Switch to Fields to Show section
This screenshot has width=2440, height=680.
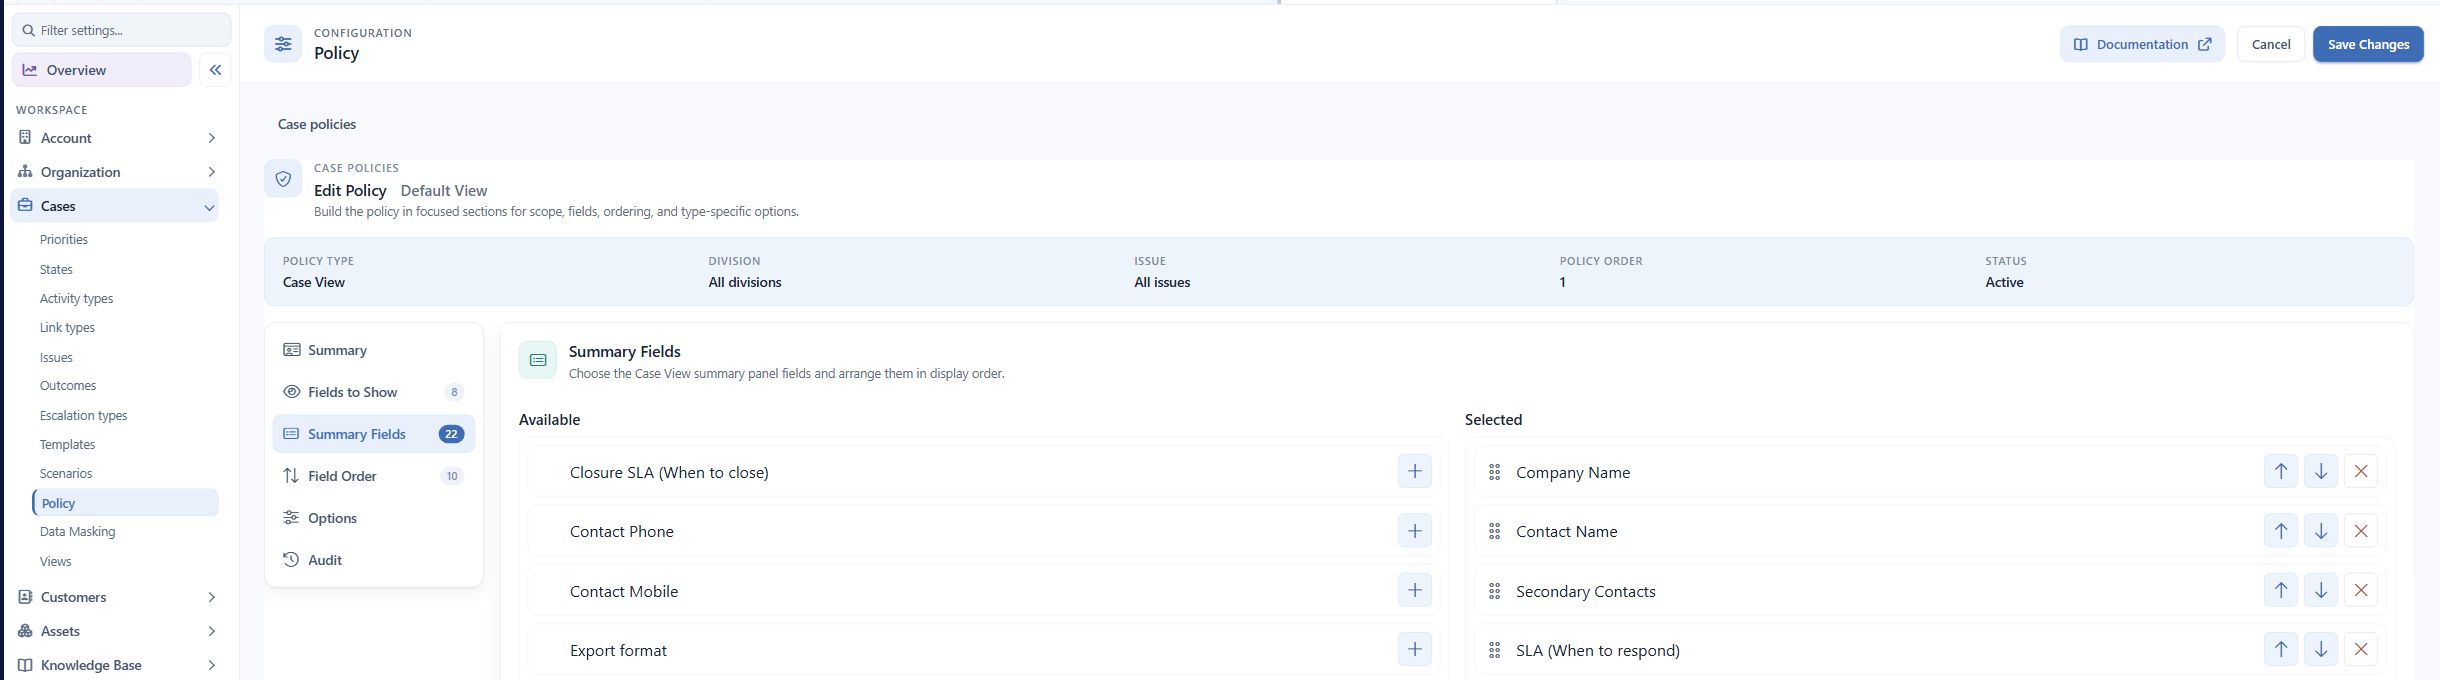pyautogui.click(x=373, y=392)
